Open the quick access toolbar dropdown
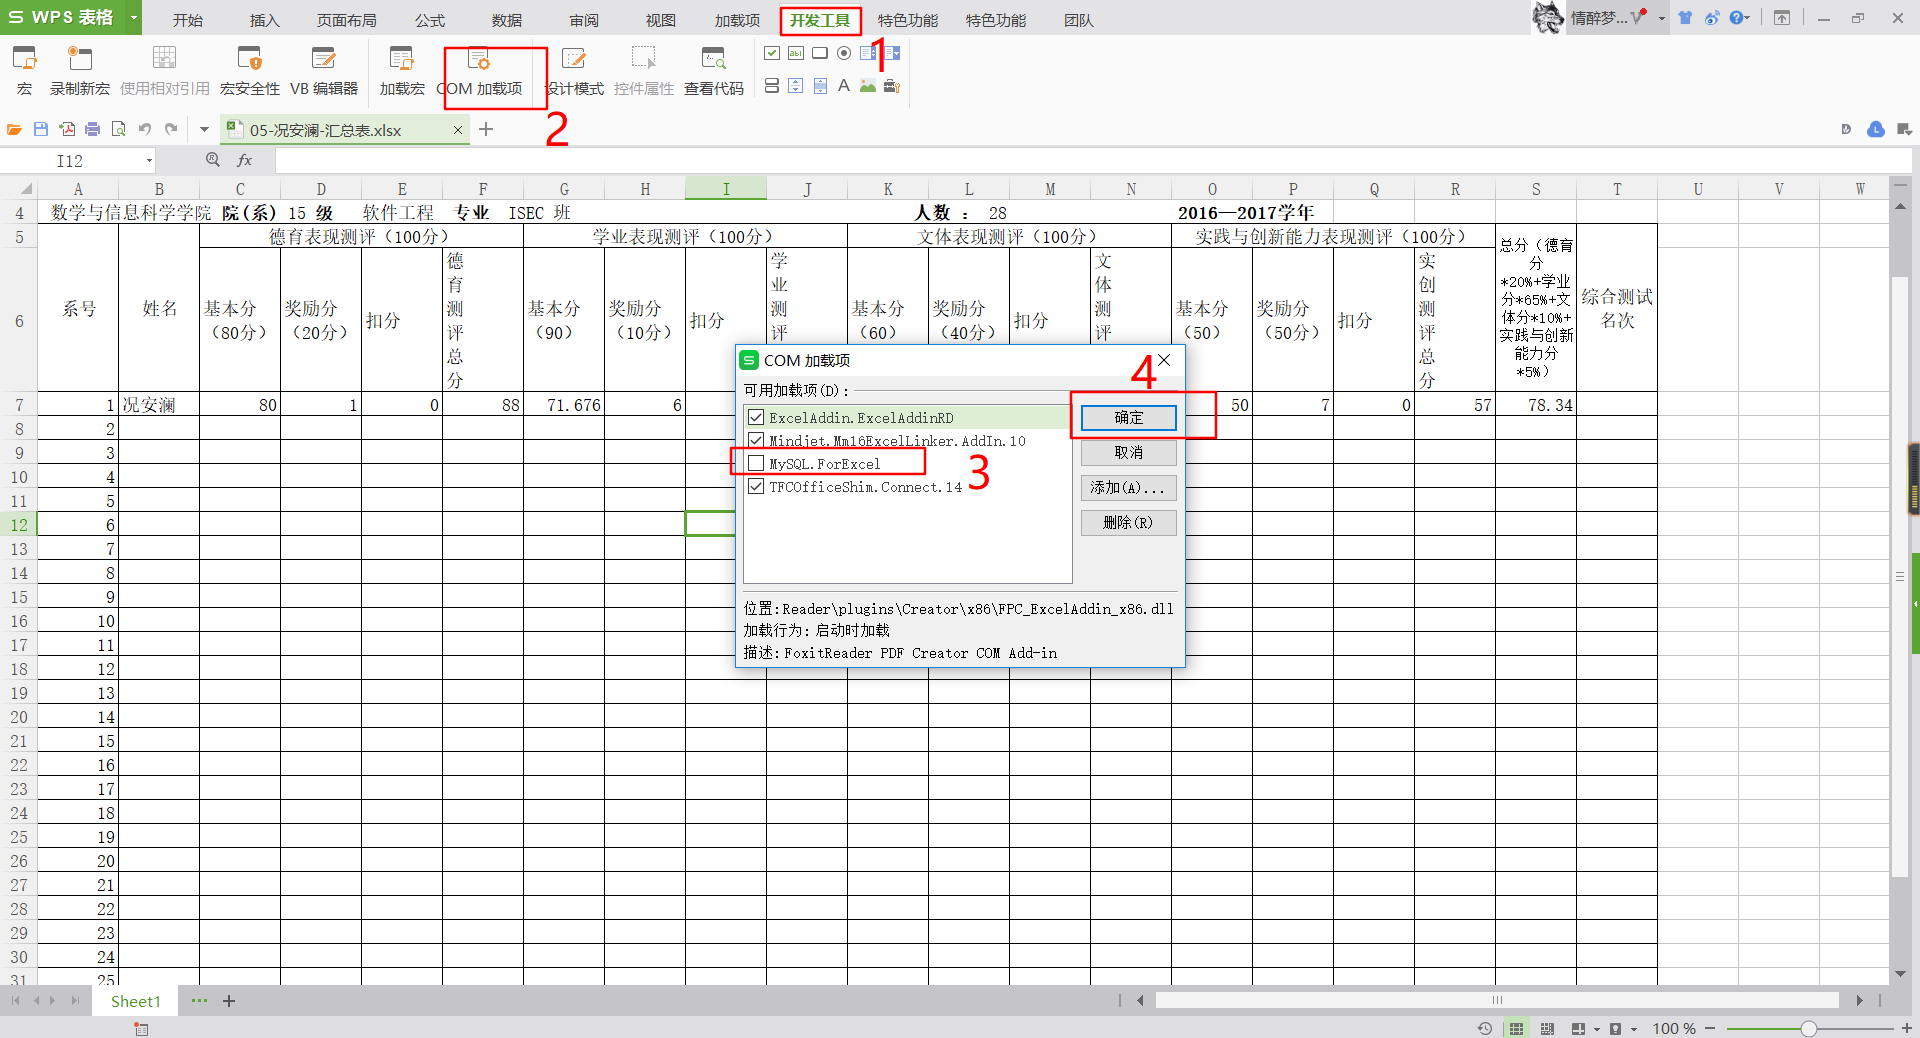 tap(204, 129)
